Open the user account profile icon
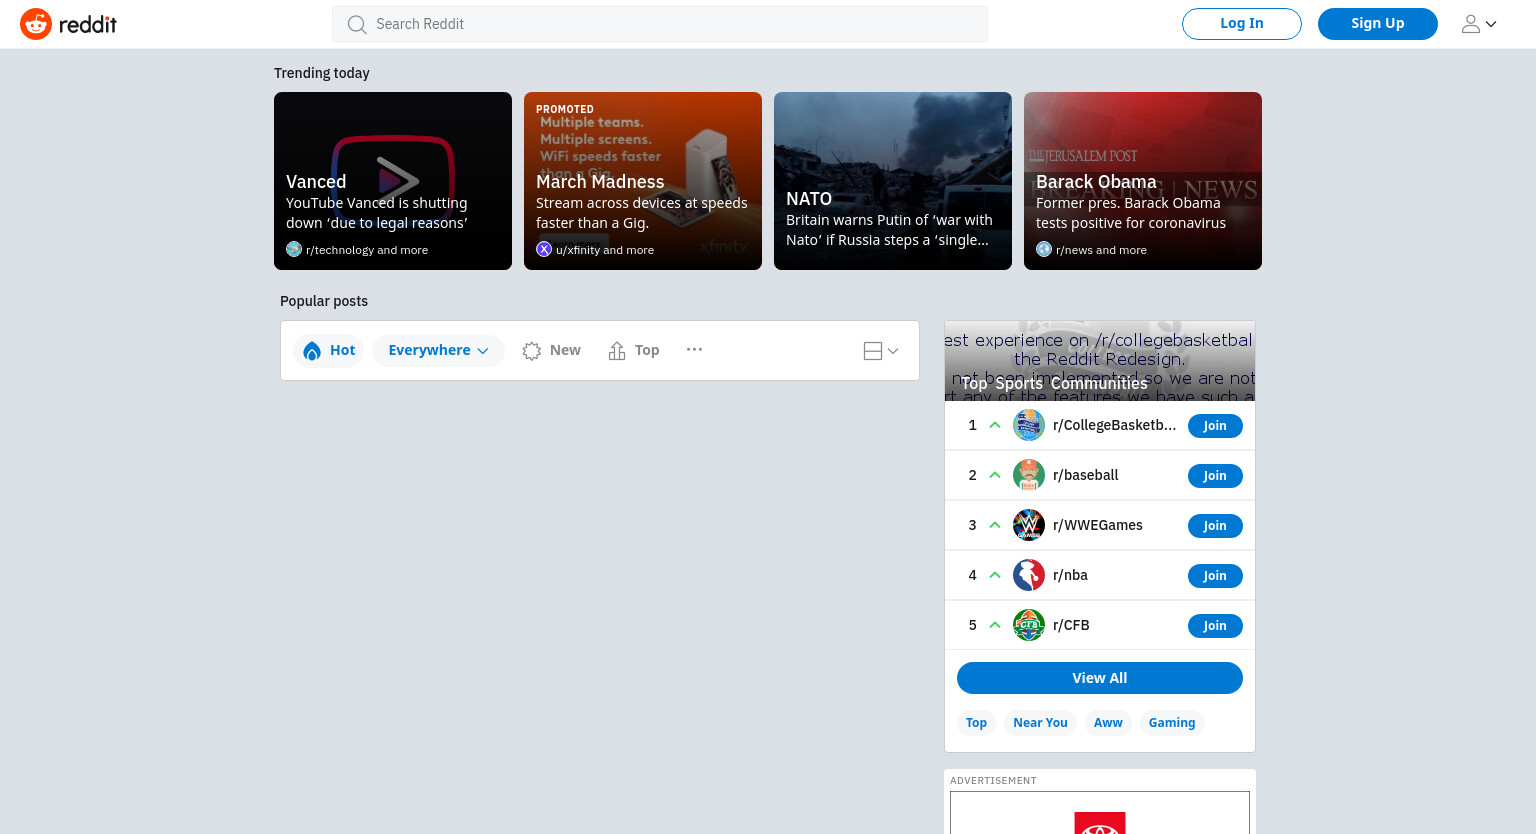1536x834 pixels. coord(1470,24)
